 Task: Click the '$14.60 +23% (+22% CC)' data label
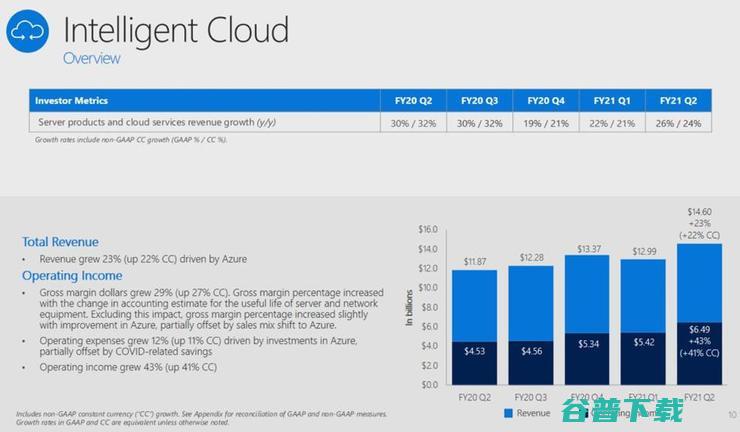click(x=699, y=223)
